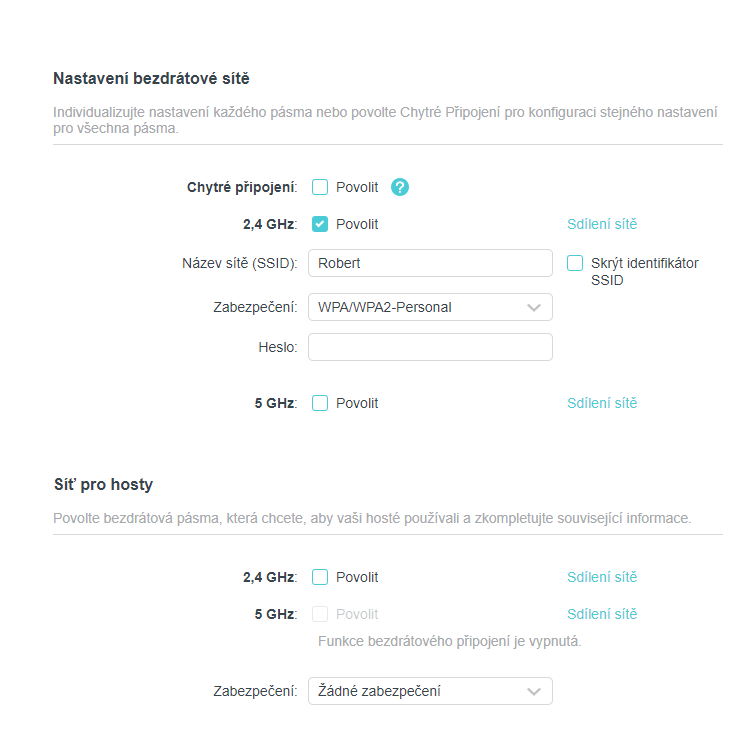
Task: Click the network name field containing Robert
Action: click(430, 263)
